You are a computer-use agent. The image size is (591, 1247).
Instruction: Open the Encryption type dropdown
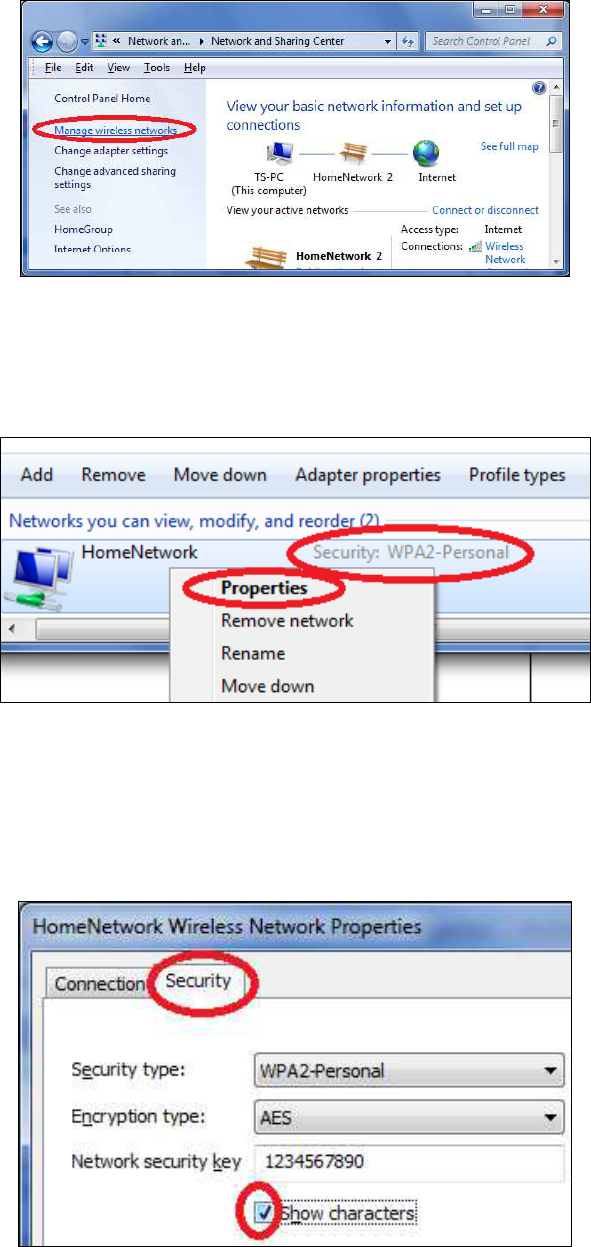coord(410,1115)
